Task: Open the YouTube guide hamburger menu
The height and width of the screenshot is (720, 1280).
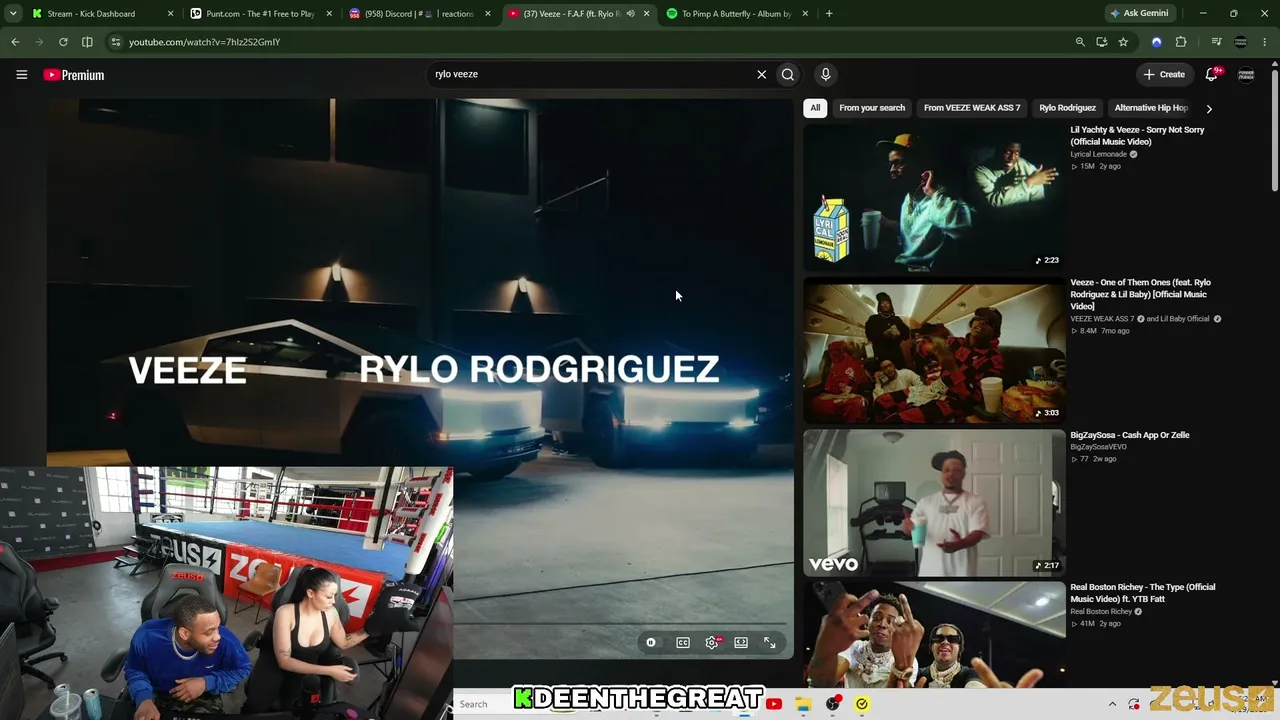Action: click(21, 74)
